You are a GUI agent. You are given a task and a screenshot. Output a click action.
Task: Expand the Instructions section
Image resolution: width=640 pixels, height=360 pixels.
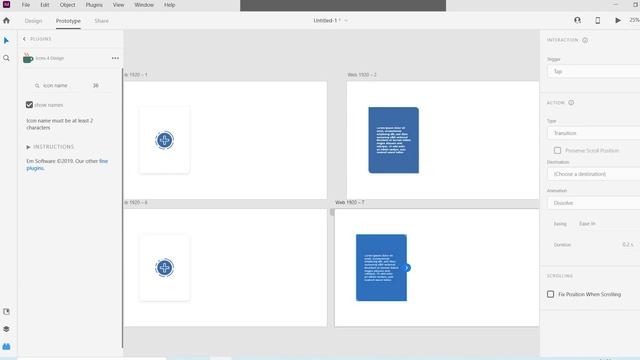(x=50, y=147)
